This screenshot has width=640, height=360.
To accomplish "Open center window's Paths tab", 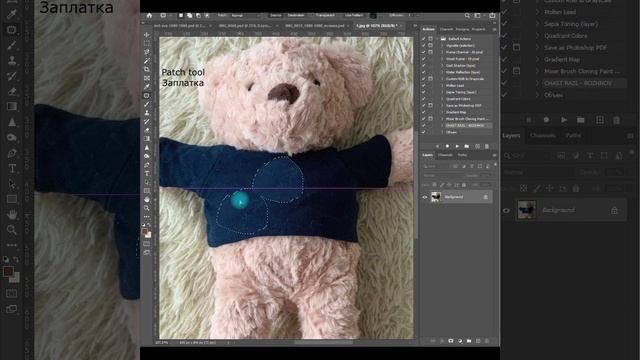I will tap(462, 155).
